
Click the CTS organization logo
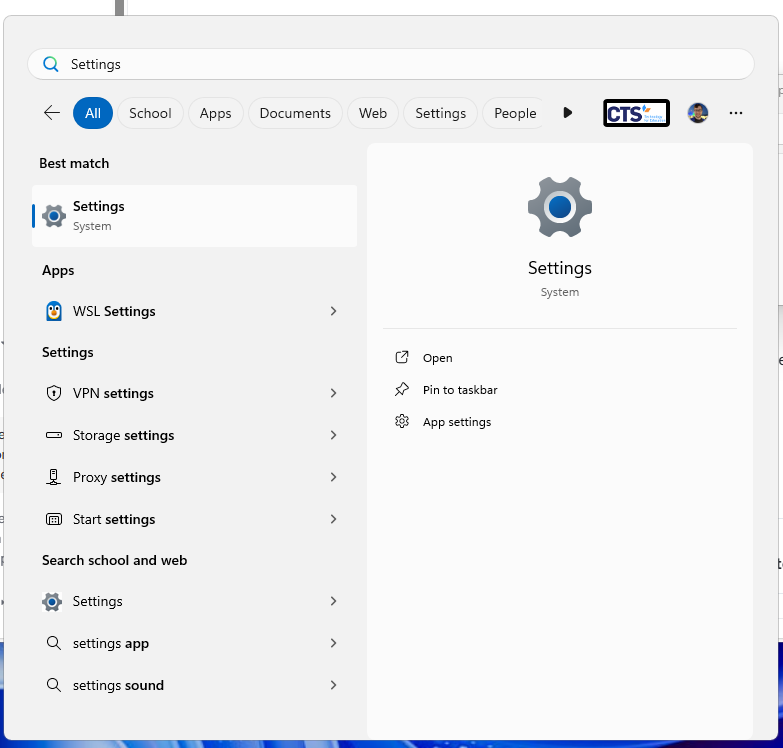(636, 113)
